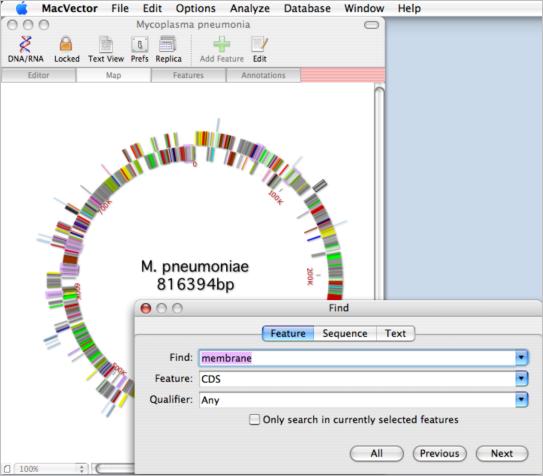Open the File menu
The width and height of the screenshot is (543, 476).
click(120, 8)
